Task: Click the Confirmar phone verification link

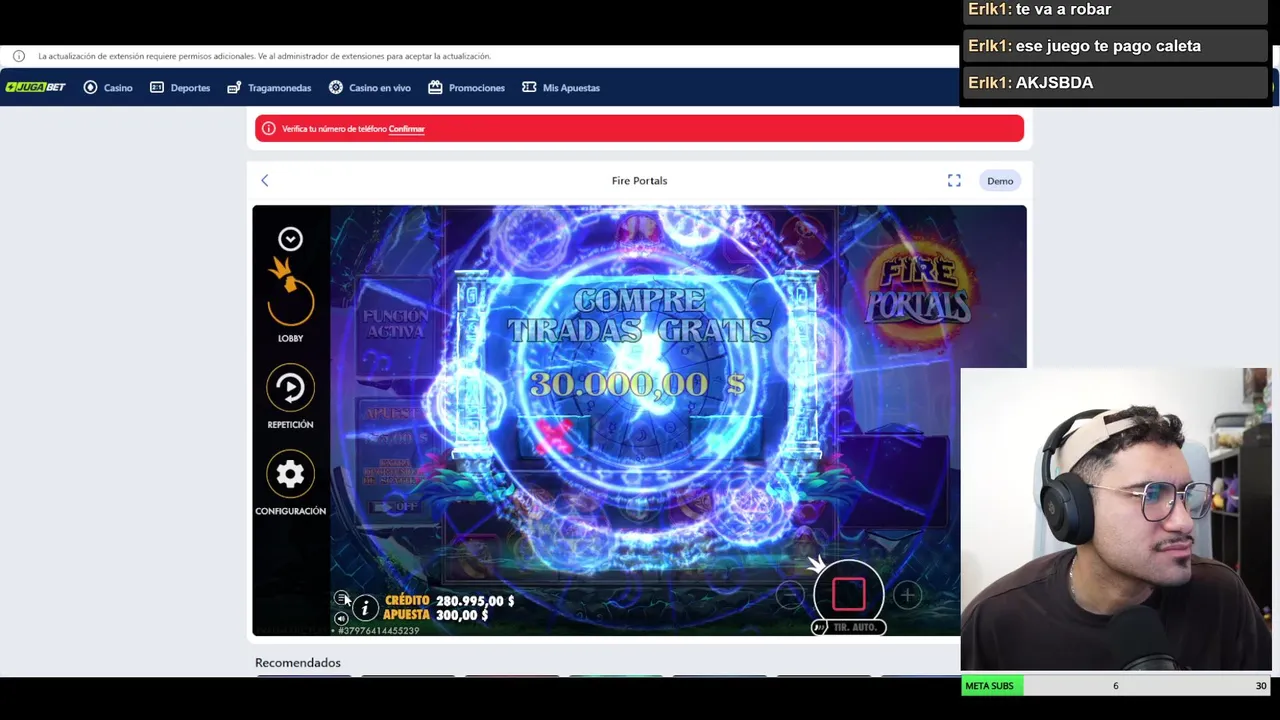Action: click(x=406, y=129)
